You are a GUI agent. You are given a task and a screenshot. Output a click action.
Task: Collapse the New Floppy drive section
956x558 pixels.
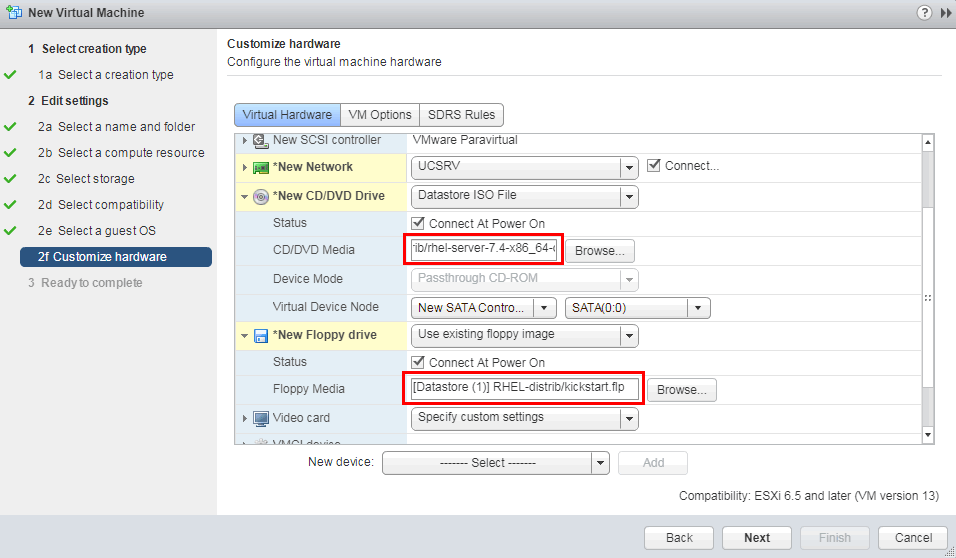(244, 335)
